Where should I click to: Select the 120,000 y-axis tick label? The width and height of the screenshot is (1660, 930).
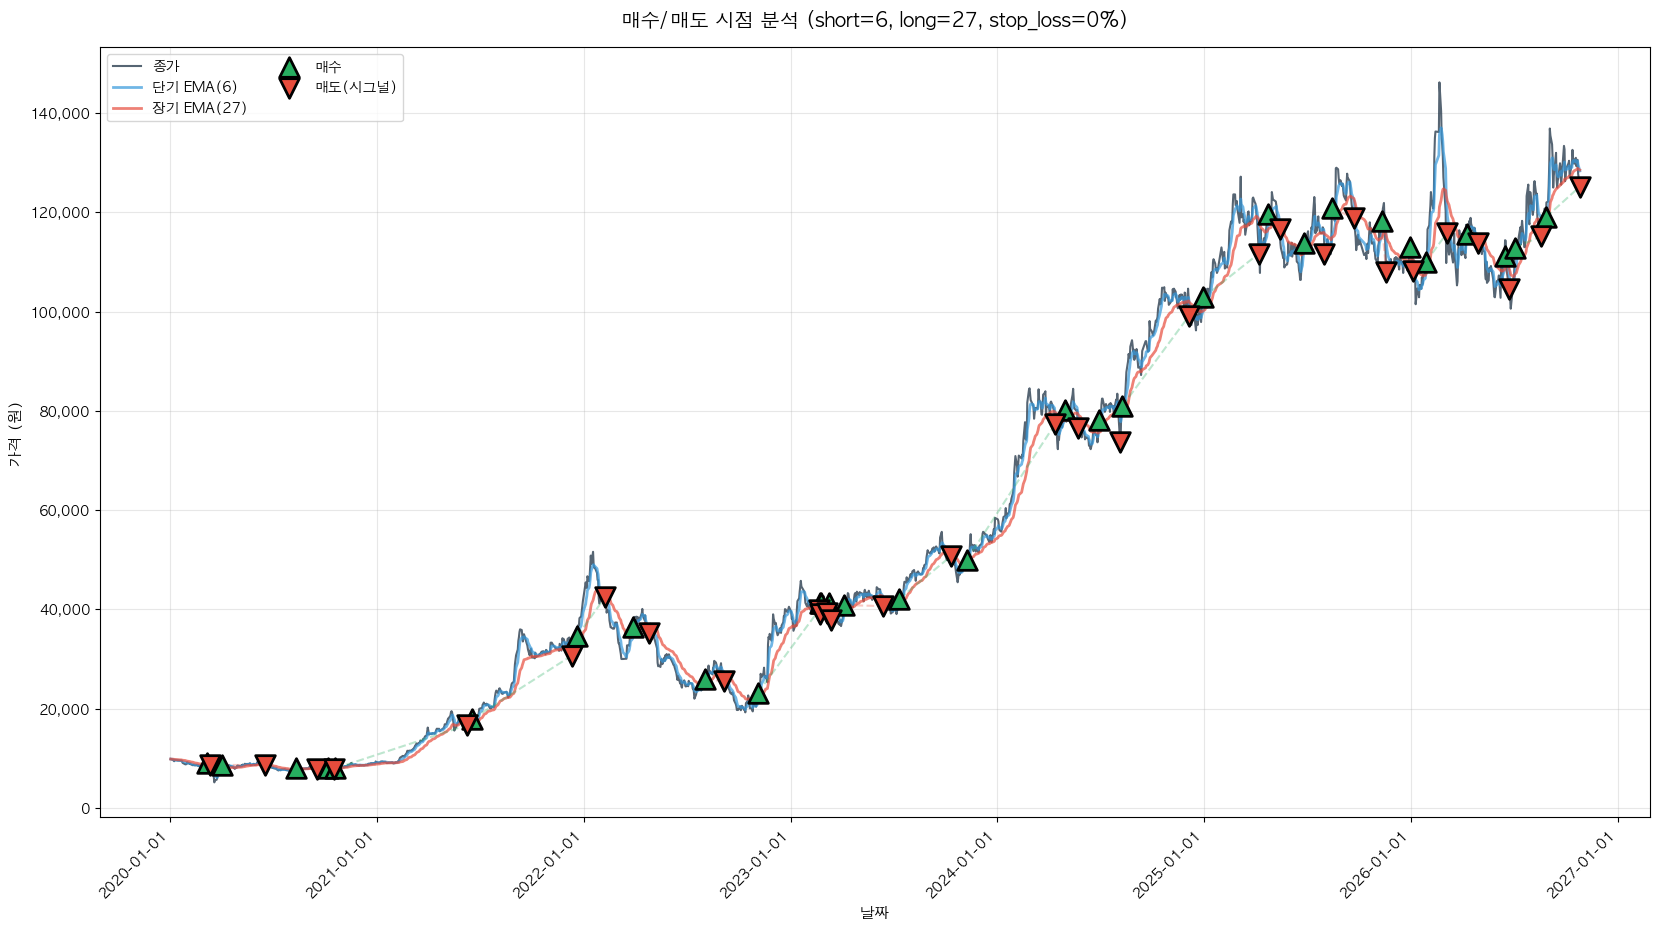coord(61,213)
